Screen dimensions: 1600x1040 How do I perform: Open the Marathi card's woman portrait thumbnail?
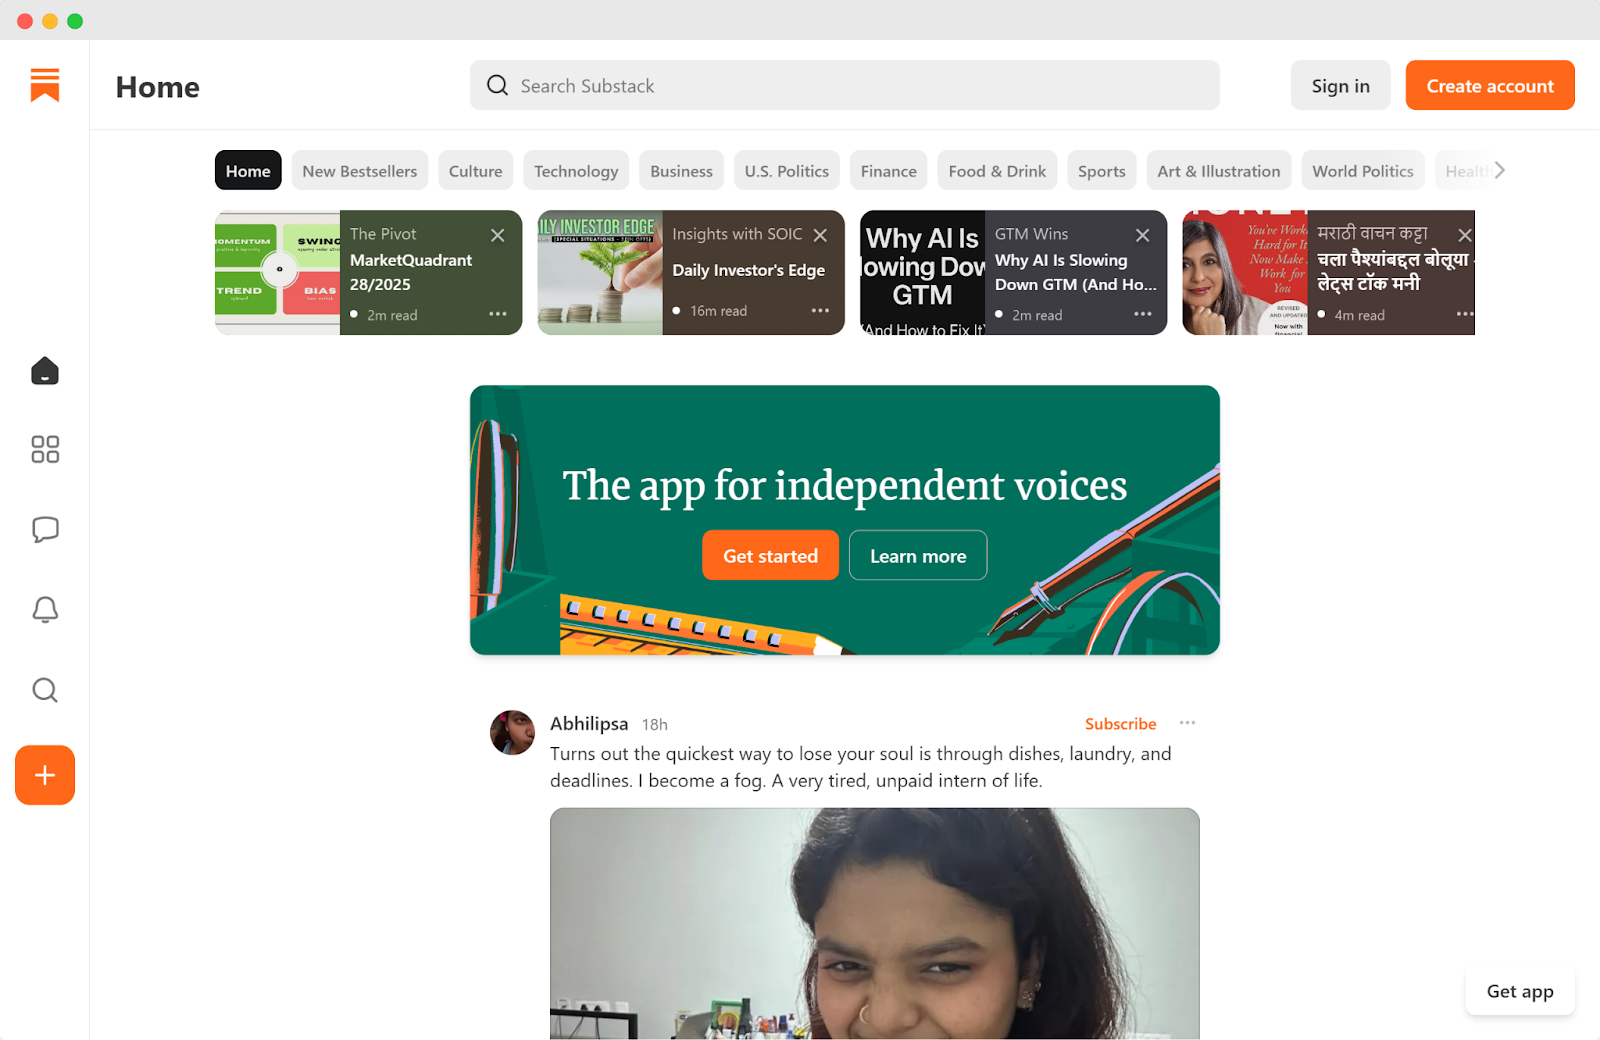pyautogui.click(x=1245, y=272)
